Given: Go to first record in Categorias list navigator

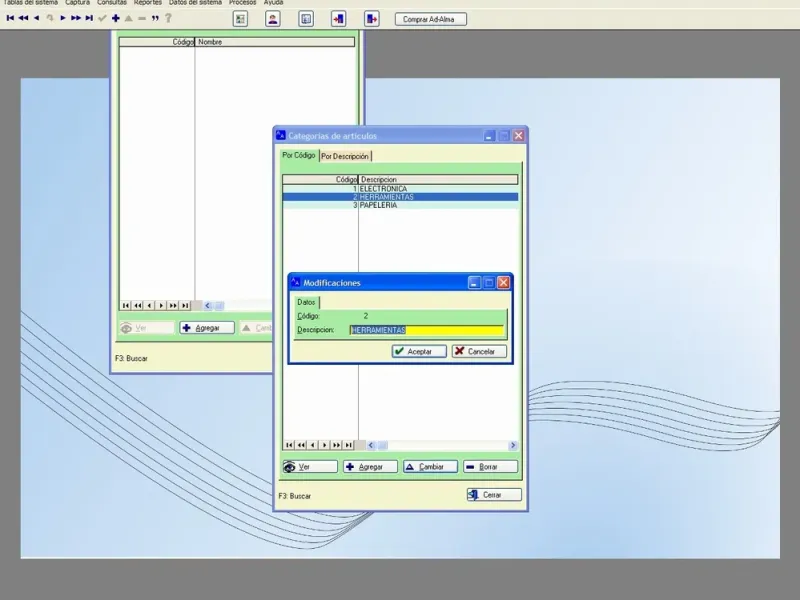Looking at the screenshot, I should (289, 445).
